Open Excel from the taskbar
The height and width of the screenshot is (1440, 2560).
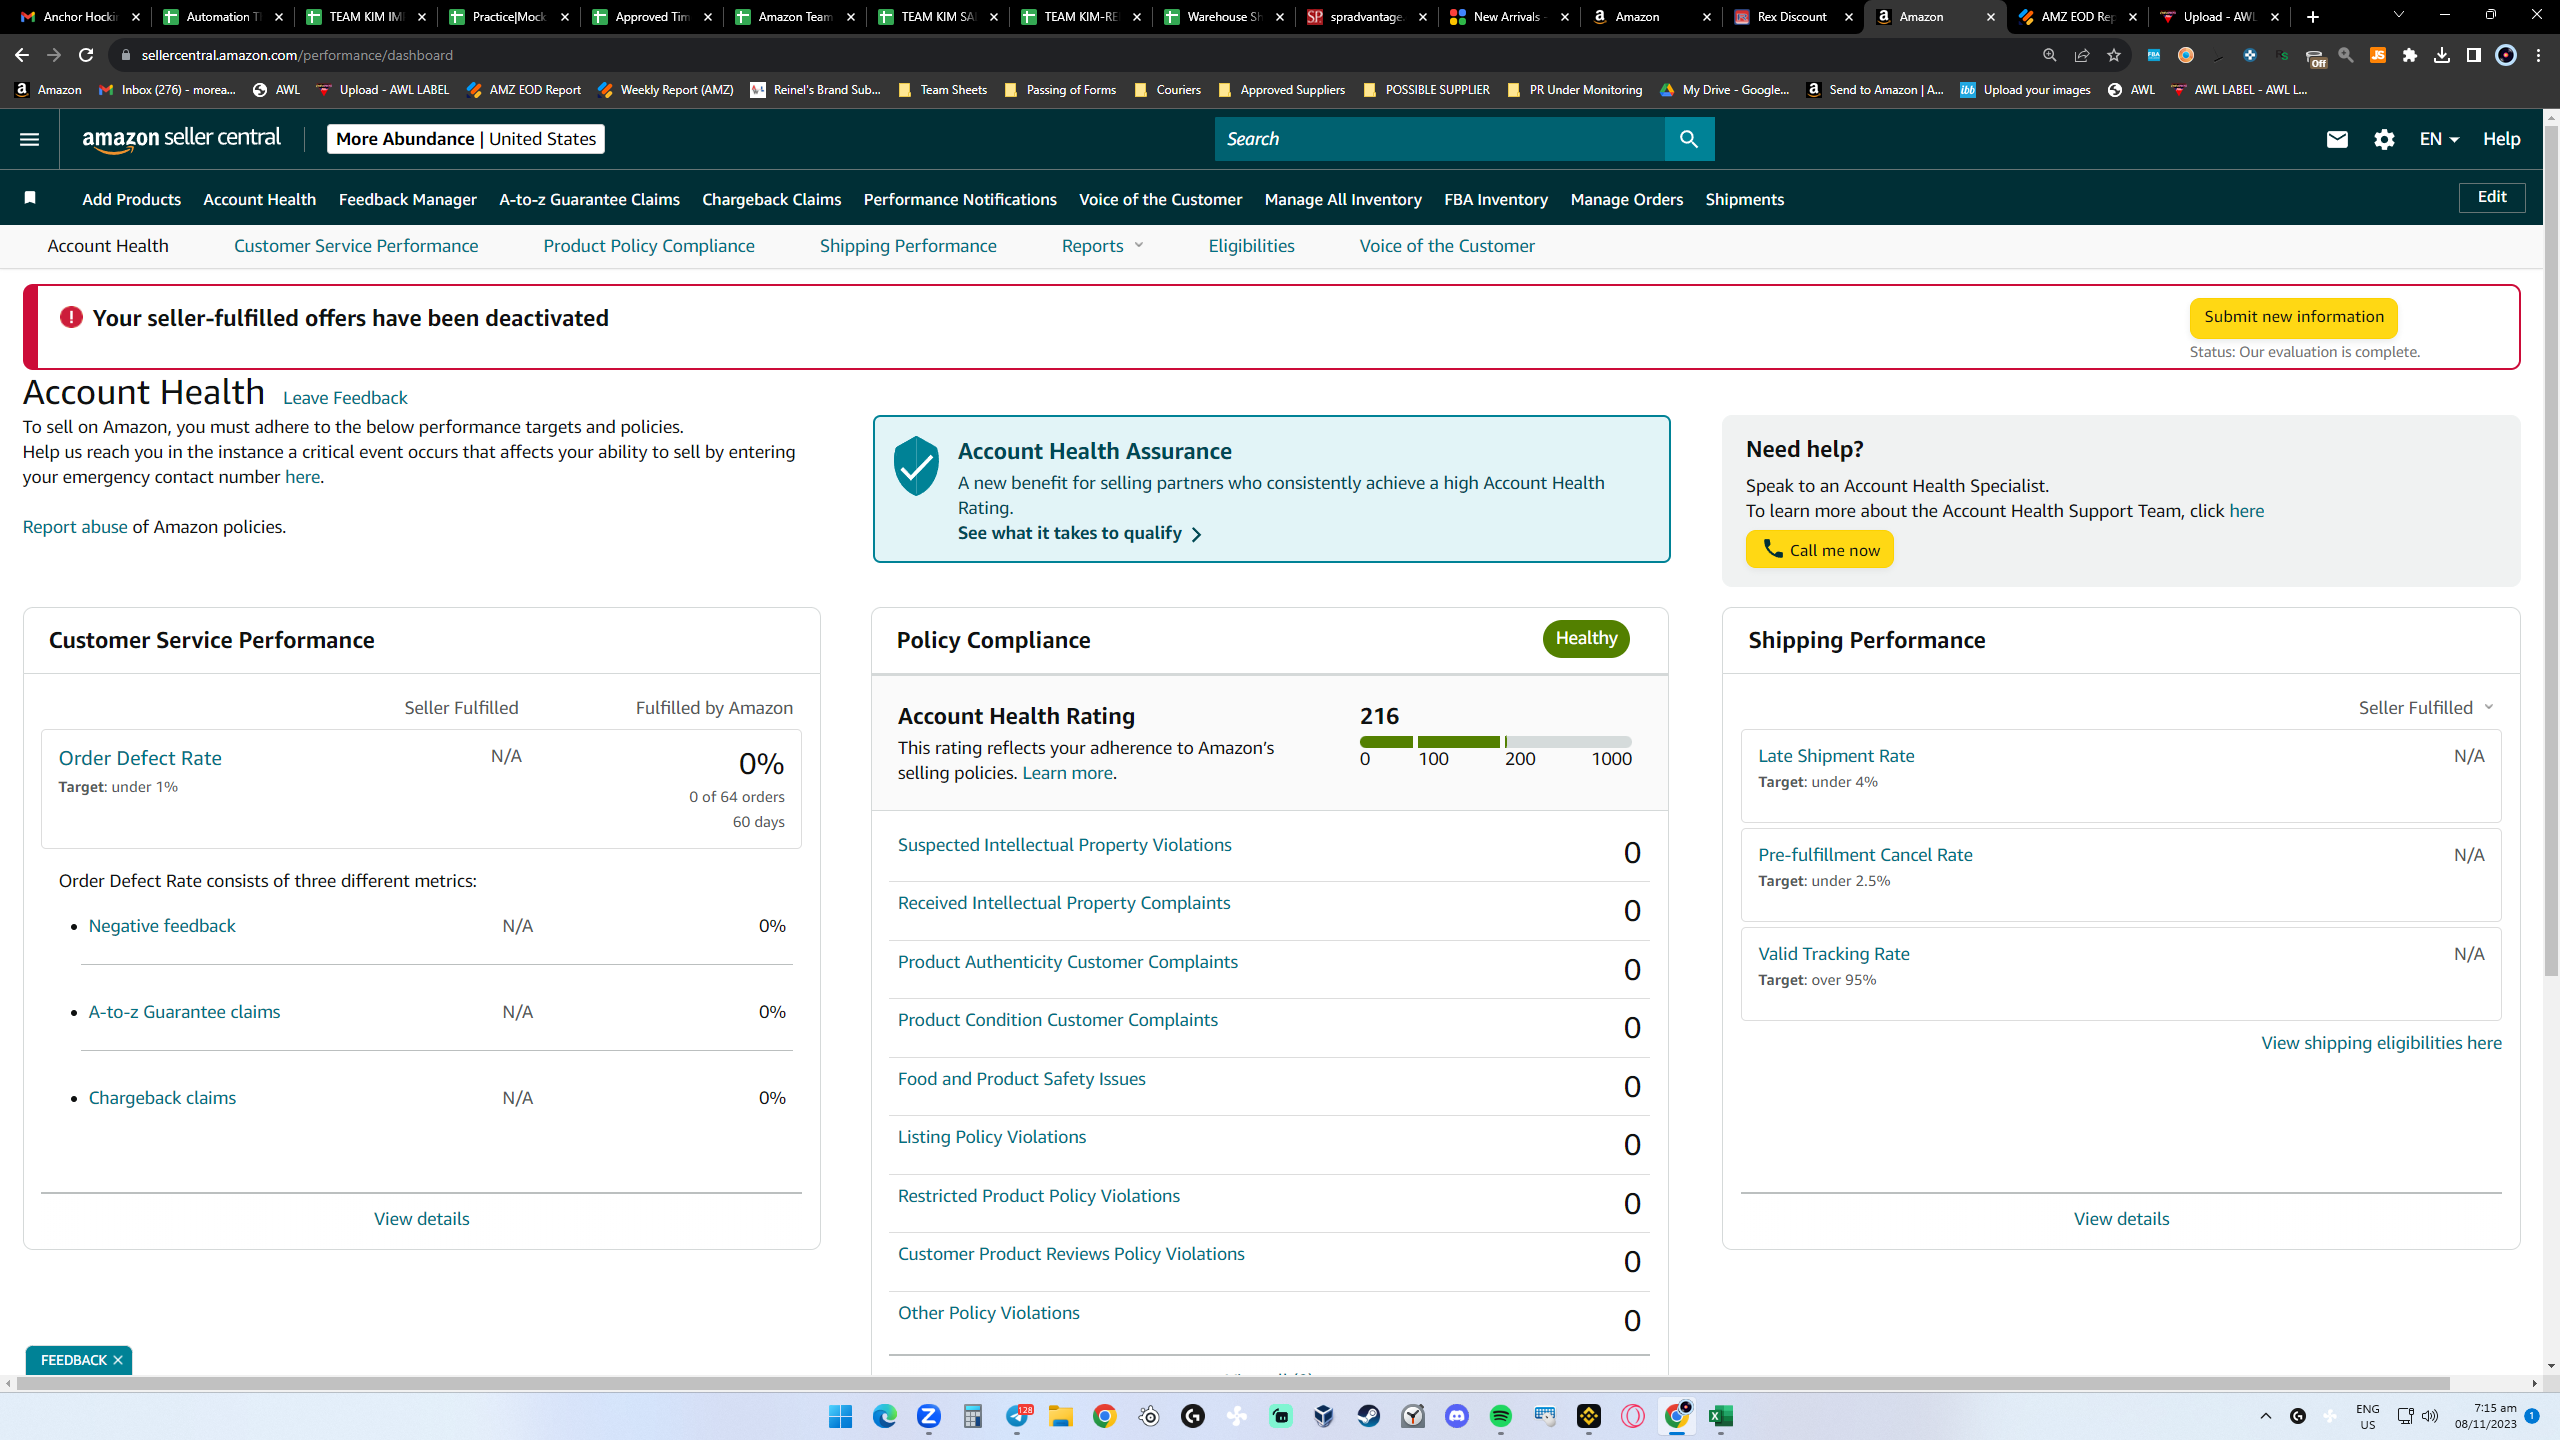(1721, 1416)
